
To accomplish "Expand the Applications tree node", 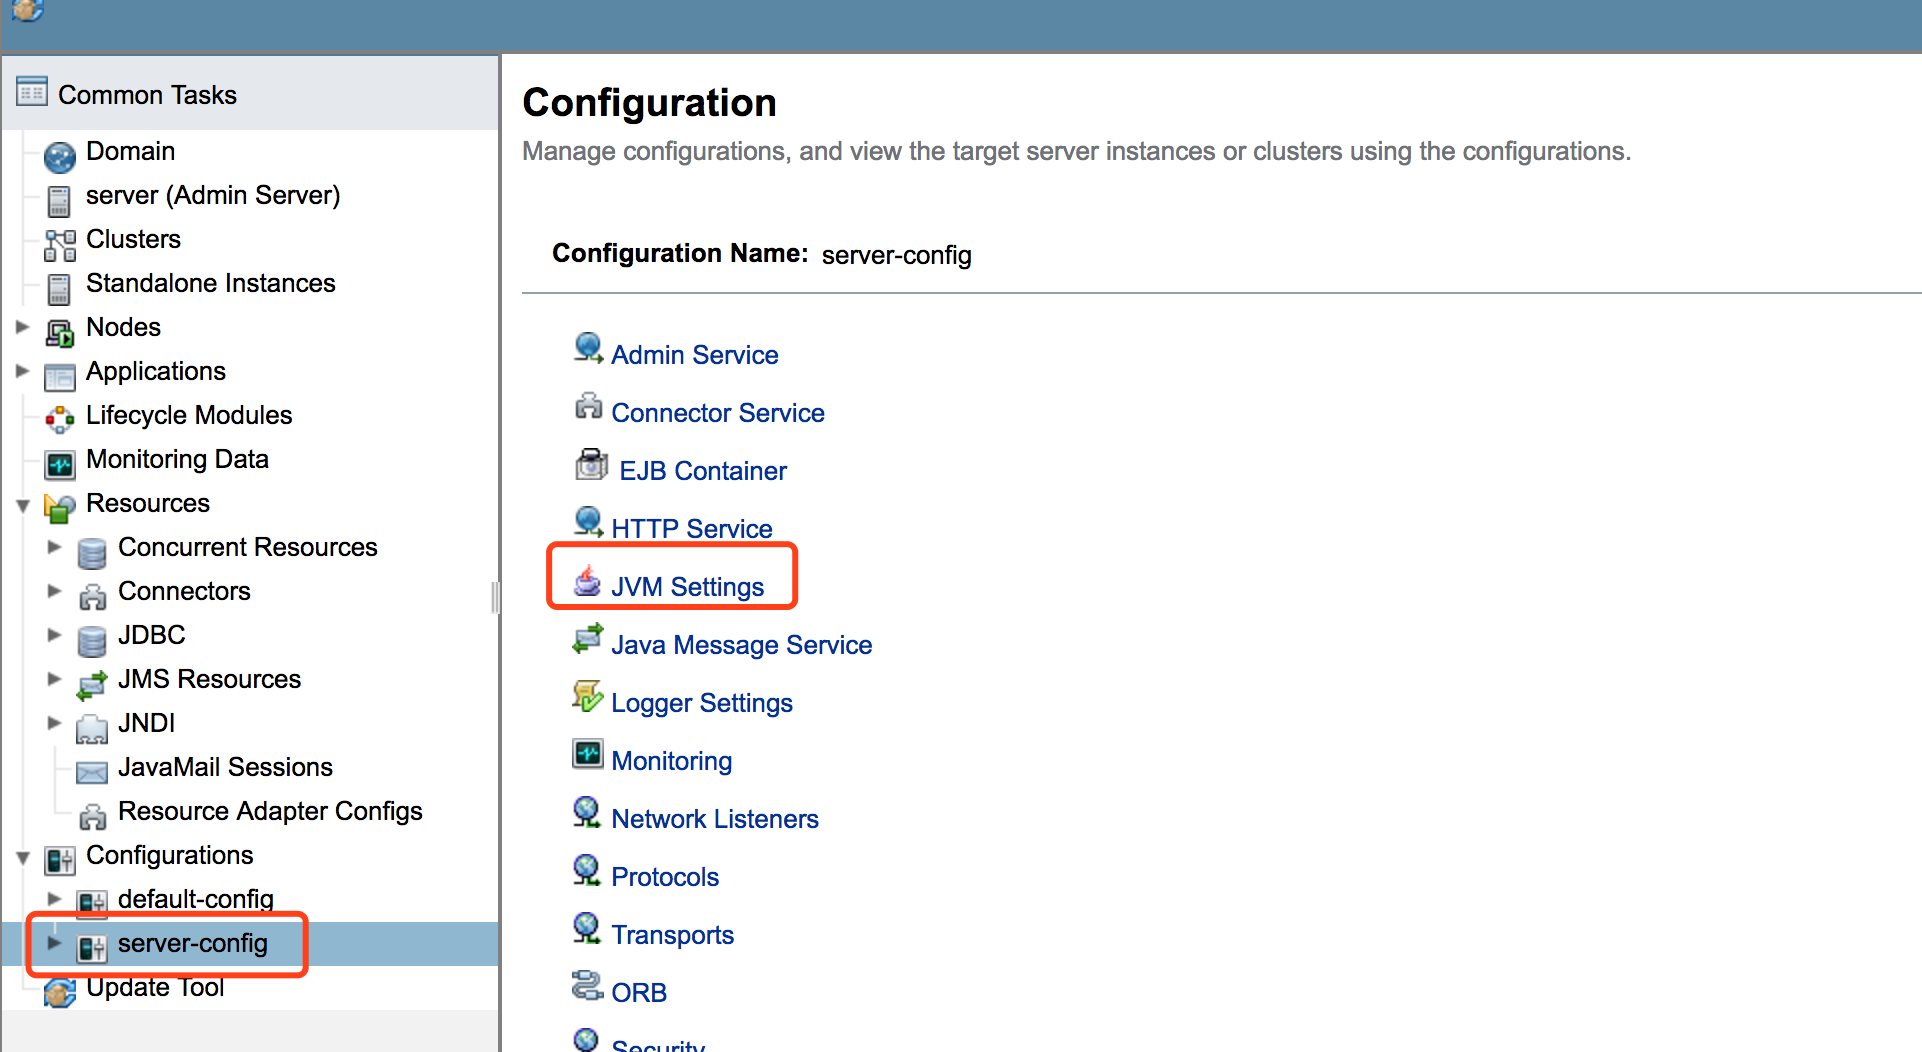I will click(x=22, y=371).
